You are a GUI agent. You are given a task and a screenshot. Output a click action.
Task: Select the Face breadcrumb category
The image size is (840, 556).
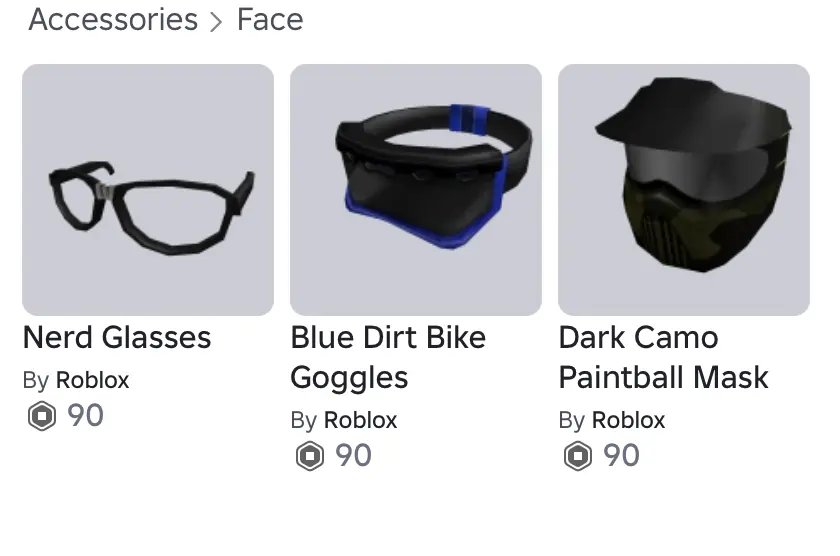coord(270,20)
